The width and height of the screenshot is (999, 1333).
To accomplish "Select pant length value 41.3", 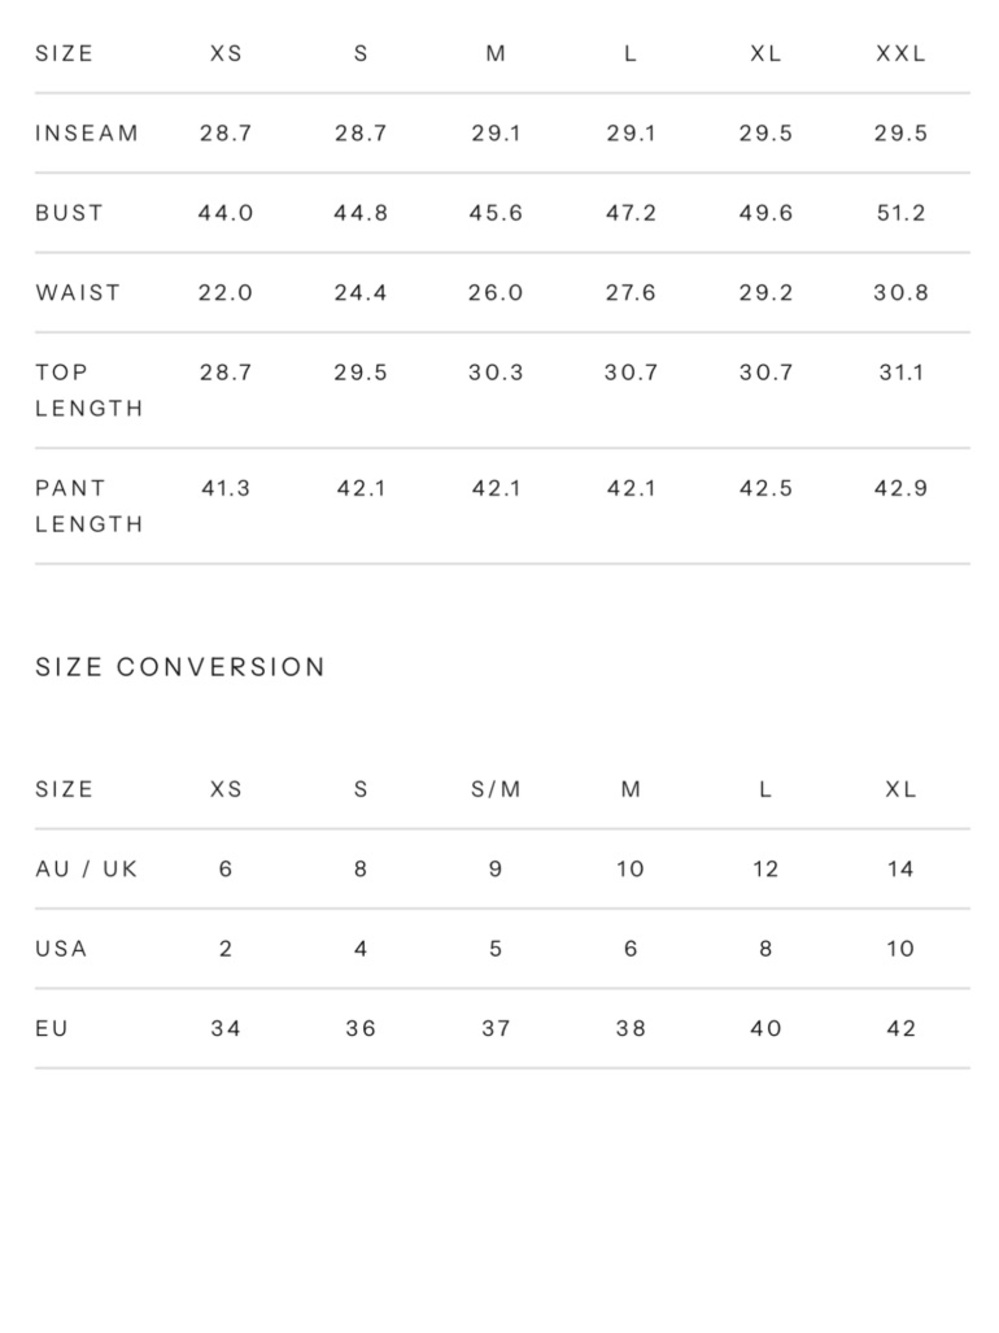I will coord(226,489).
